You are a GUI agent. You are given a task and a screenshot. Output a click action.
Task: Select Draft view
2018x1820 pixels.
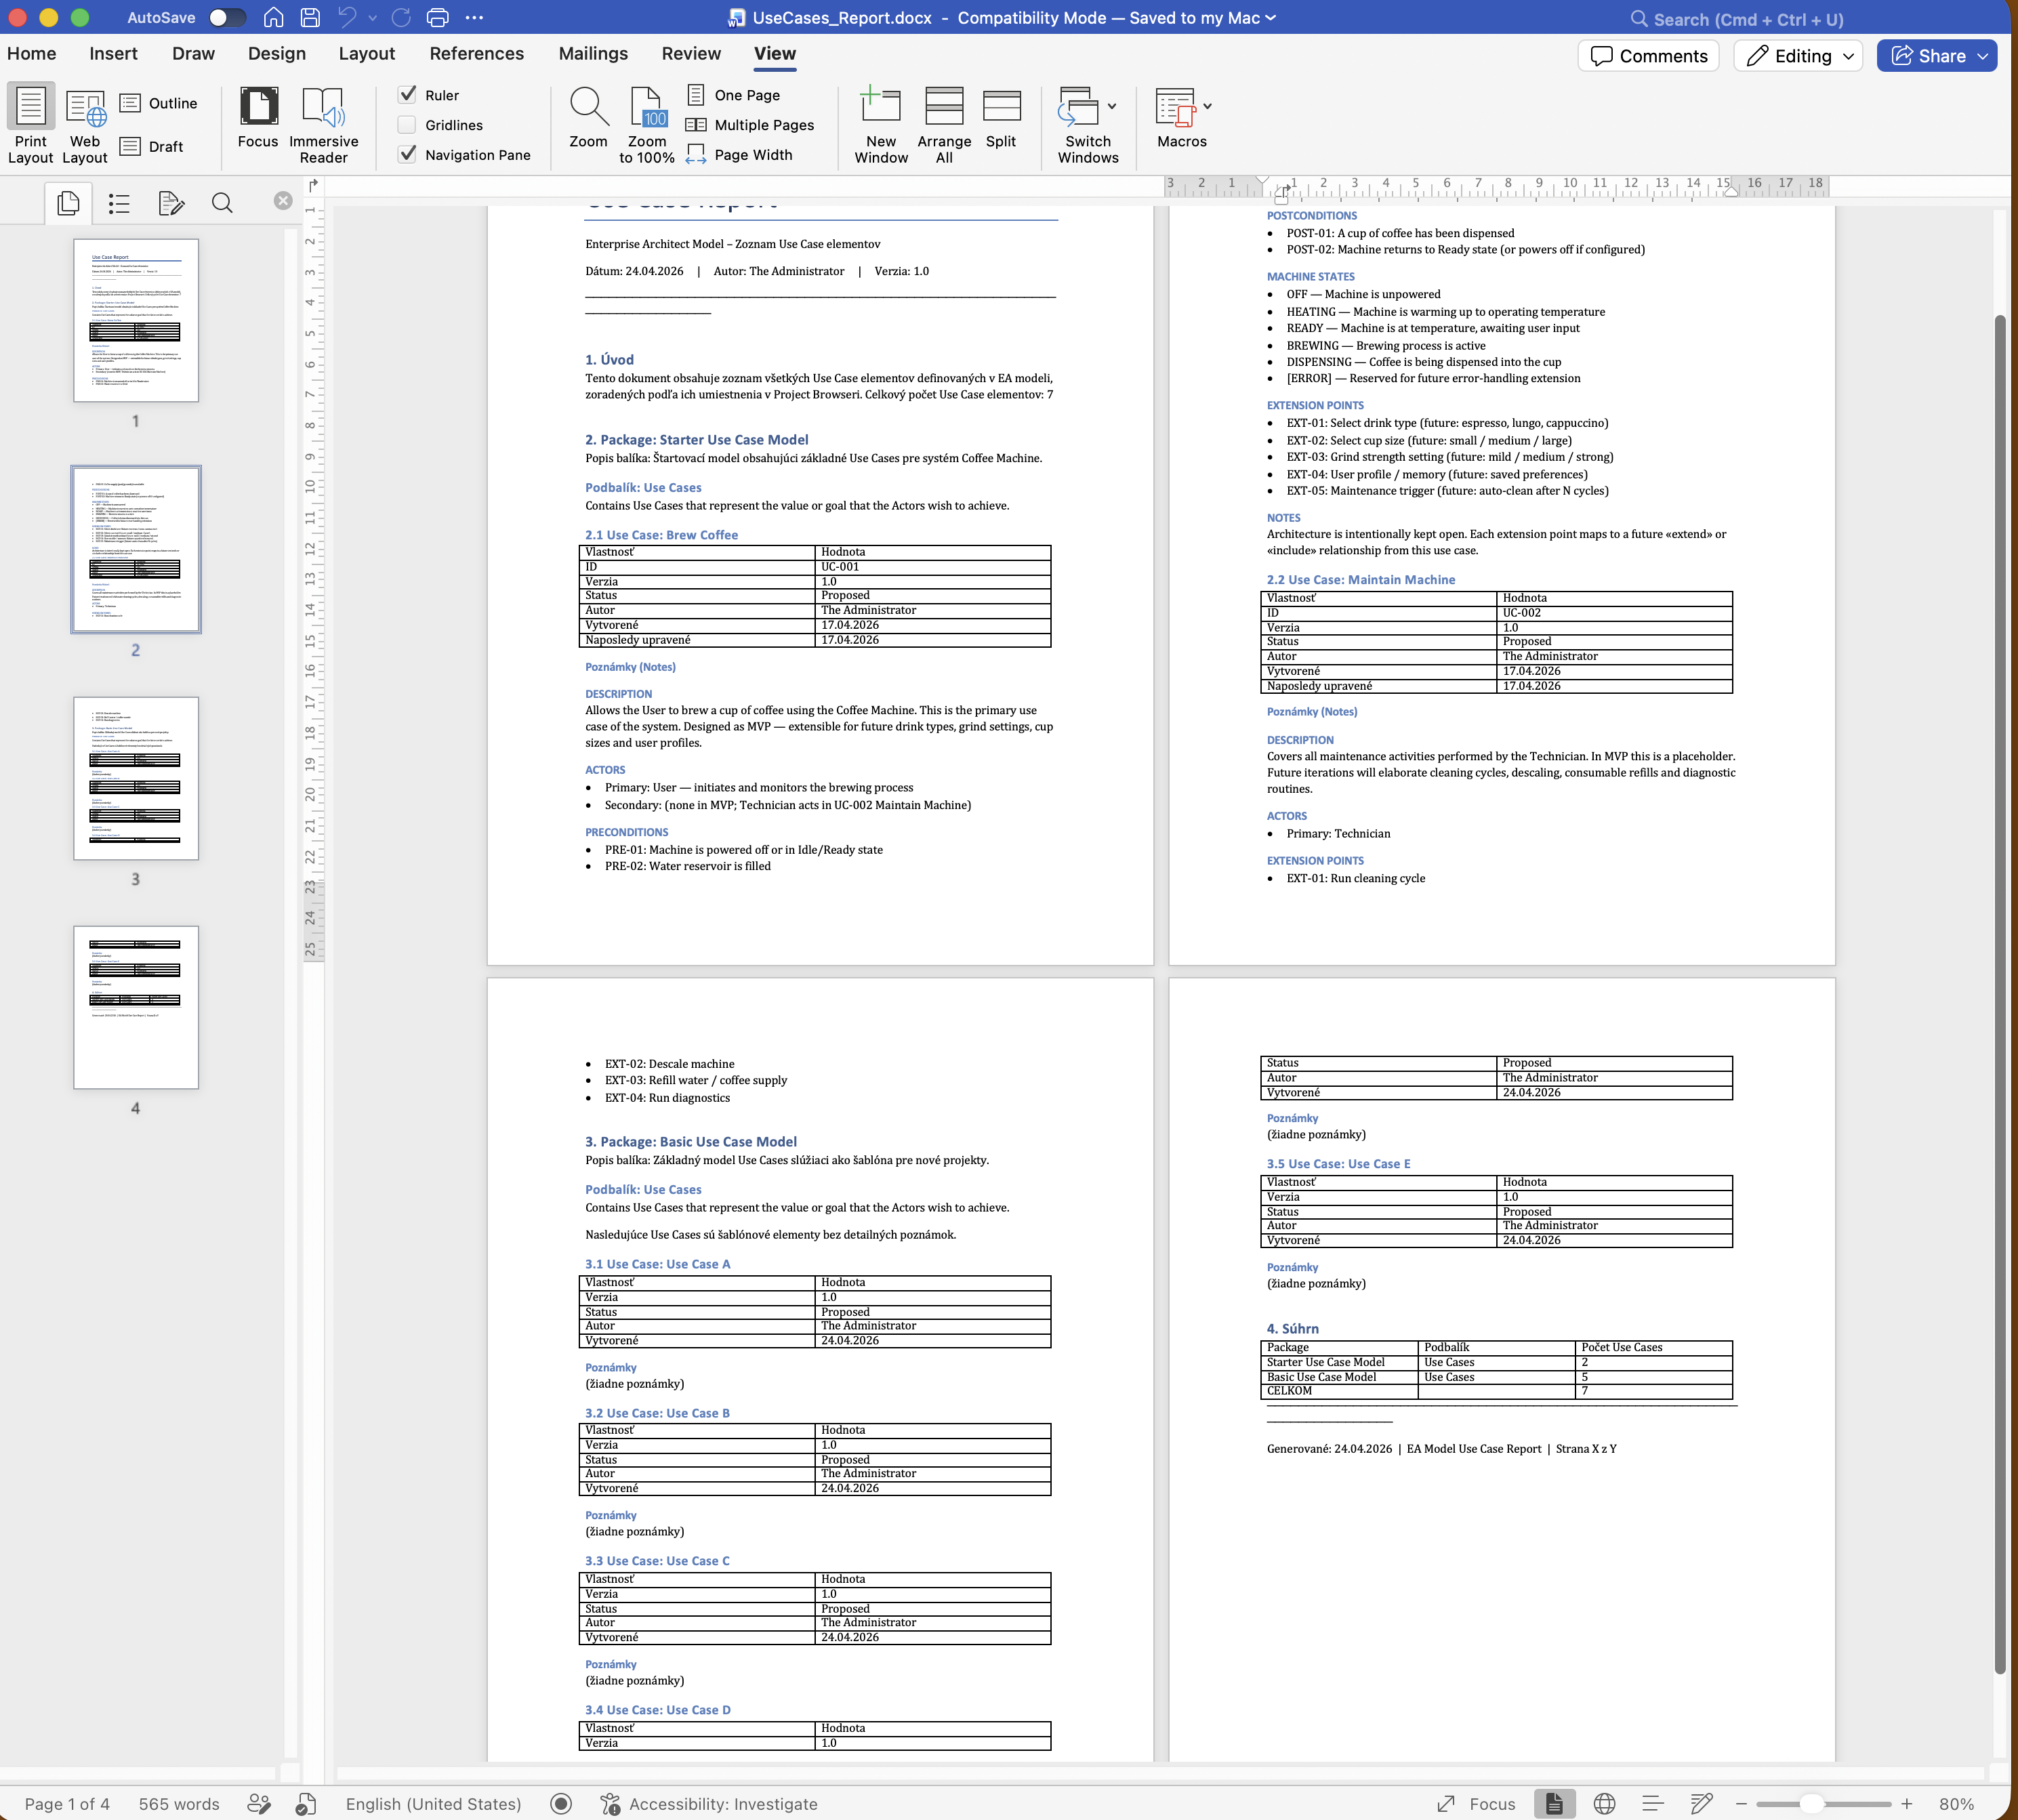[x=152, y=146]
